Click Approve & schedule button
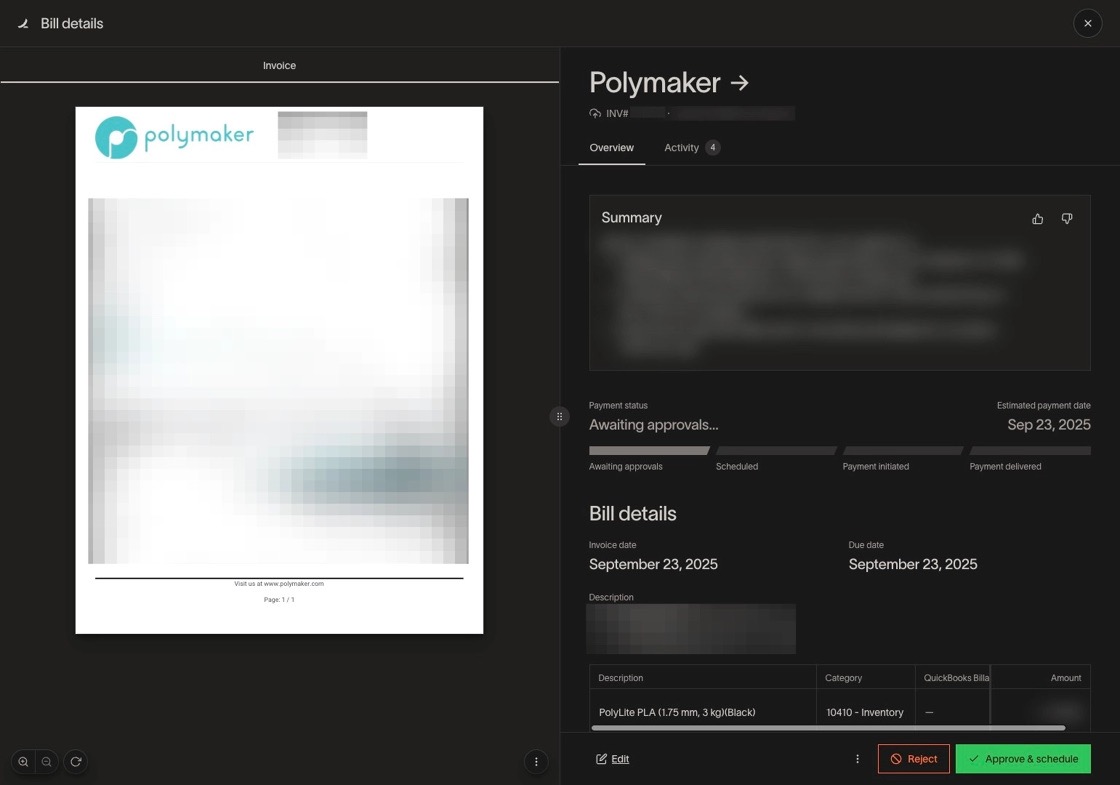1120x785 pixels. pos(1022,759)
